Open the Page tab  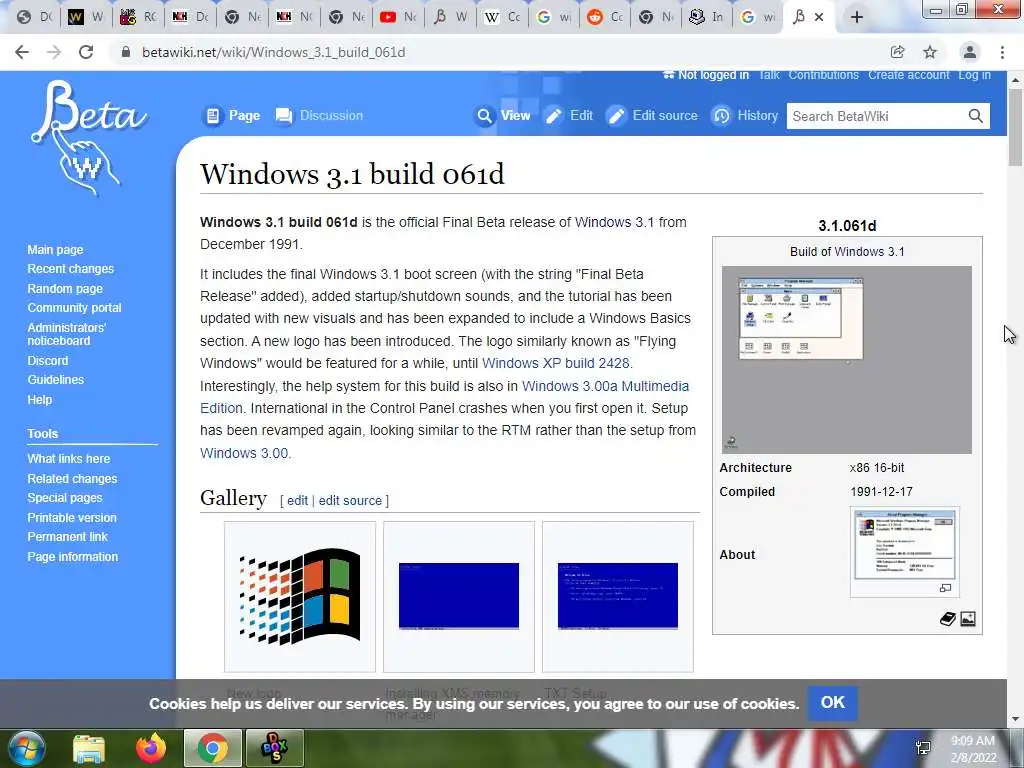[232, 116]
